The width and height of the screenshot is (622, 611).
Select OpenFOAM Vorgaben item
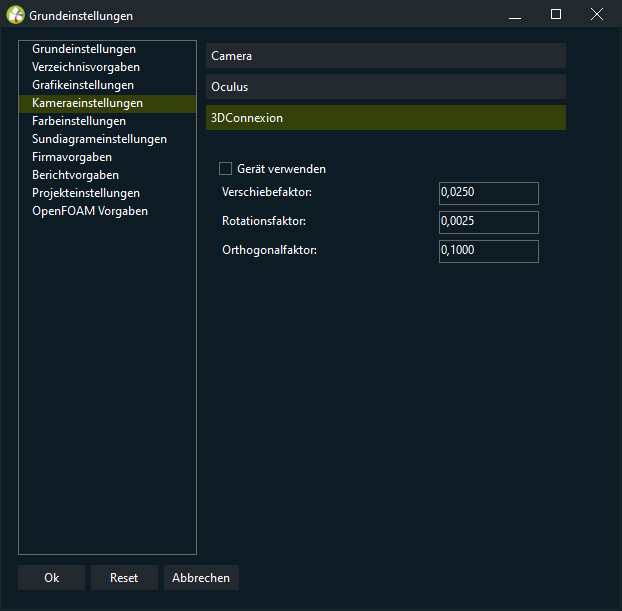pyautogui.click(x=107, y=211)
